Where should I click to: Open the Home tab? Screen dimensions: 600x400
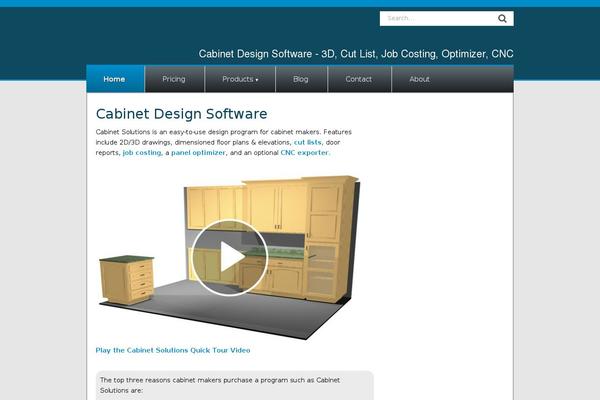(x=116, y=79)
